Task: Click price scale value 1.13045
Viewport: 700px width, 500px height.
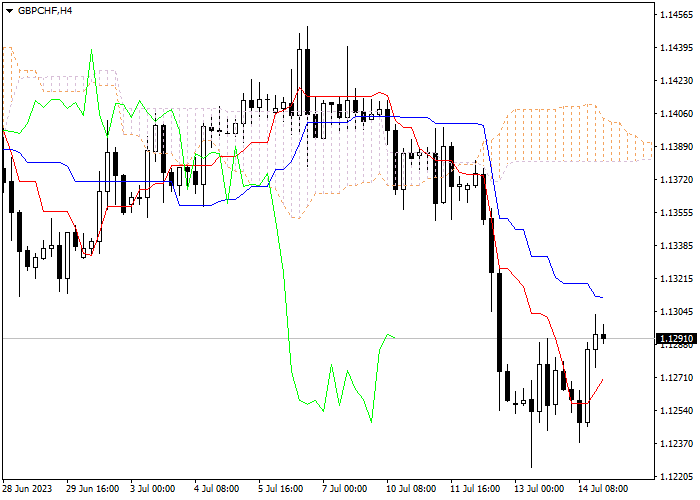Action: coord(676,312)
